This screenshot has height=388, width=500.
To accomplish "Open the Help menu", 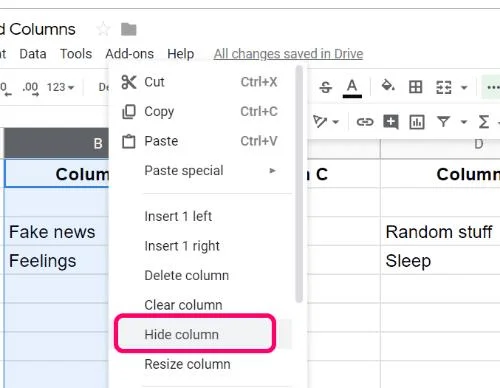I will 181,54.
